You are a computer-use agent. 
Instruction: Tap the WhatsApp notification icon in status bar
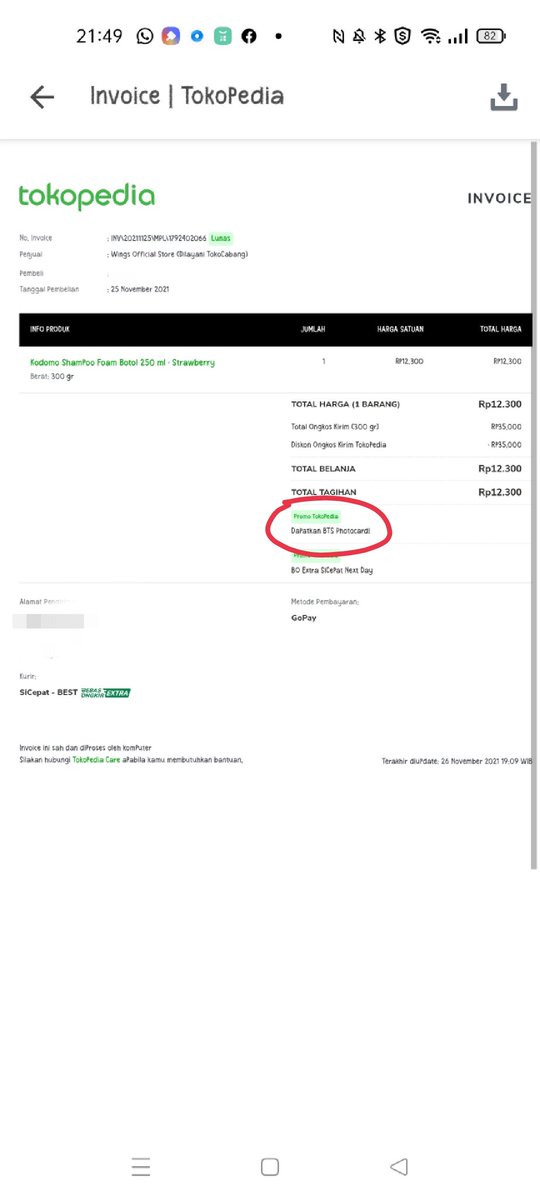[x=146, y=36]
